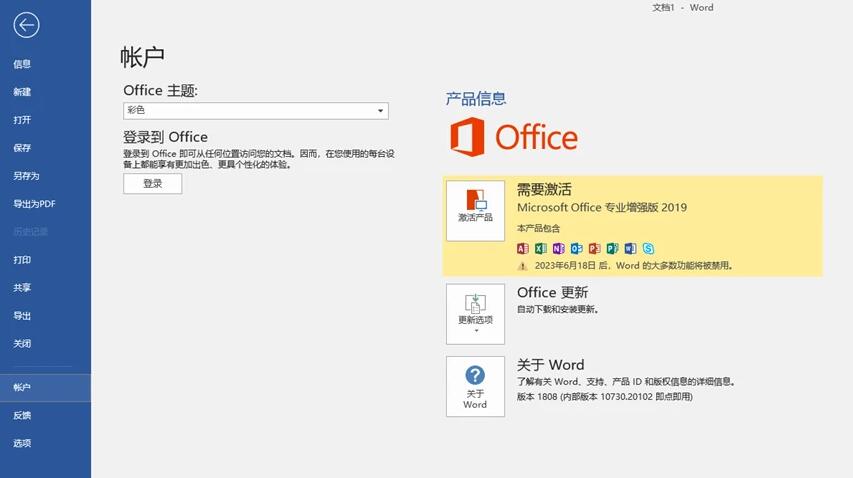Open the 共享 page
The height and width of the screenshot is (478, 853).
click(22, 288)
